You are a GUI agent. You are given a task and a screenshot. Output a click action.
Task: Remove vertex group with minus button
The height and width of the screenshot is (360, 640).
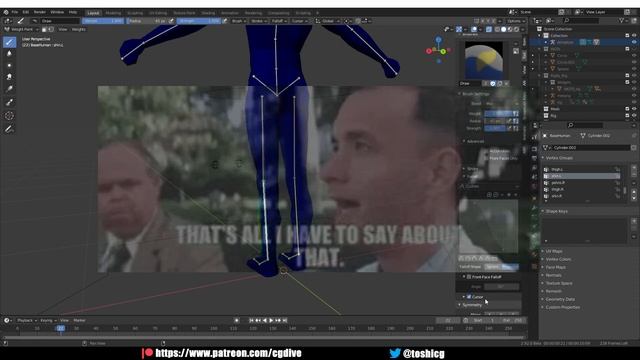633,174
